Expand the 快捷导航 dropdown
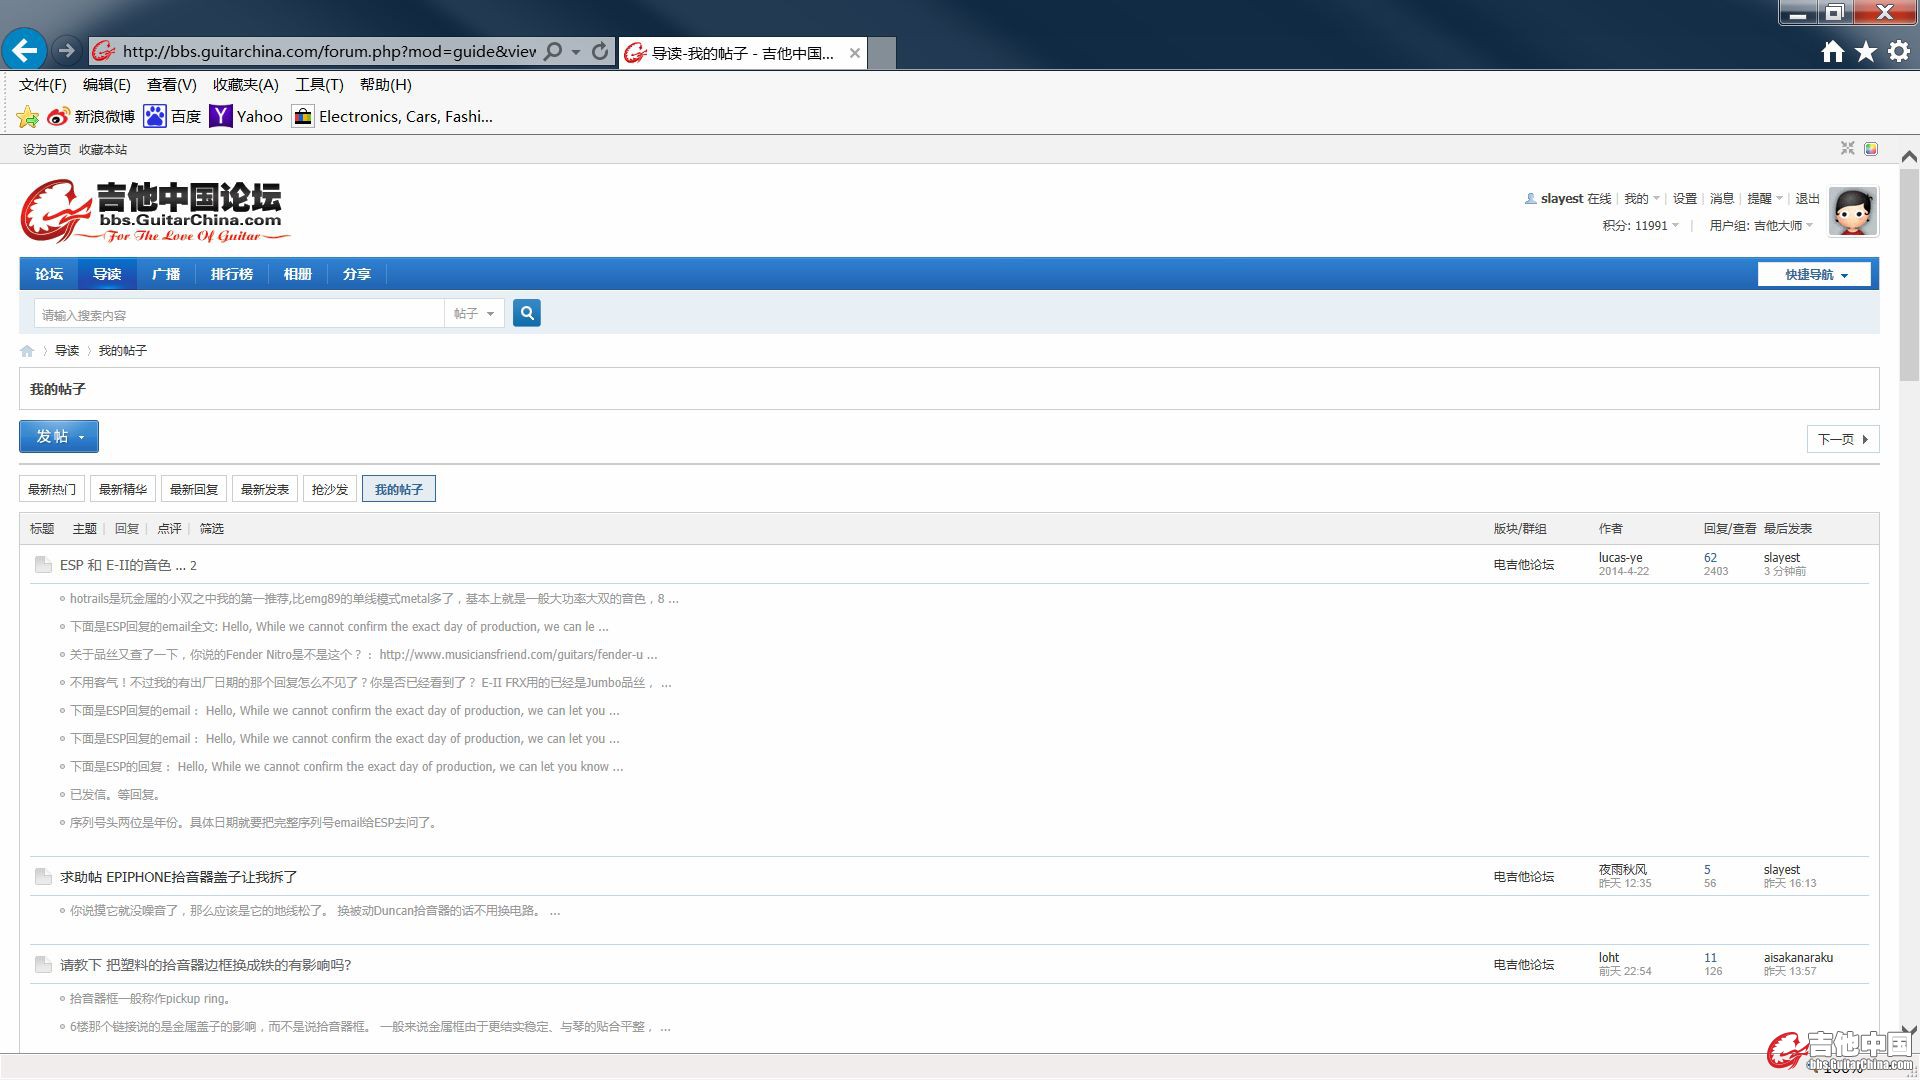 (1815, 274)
